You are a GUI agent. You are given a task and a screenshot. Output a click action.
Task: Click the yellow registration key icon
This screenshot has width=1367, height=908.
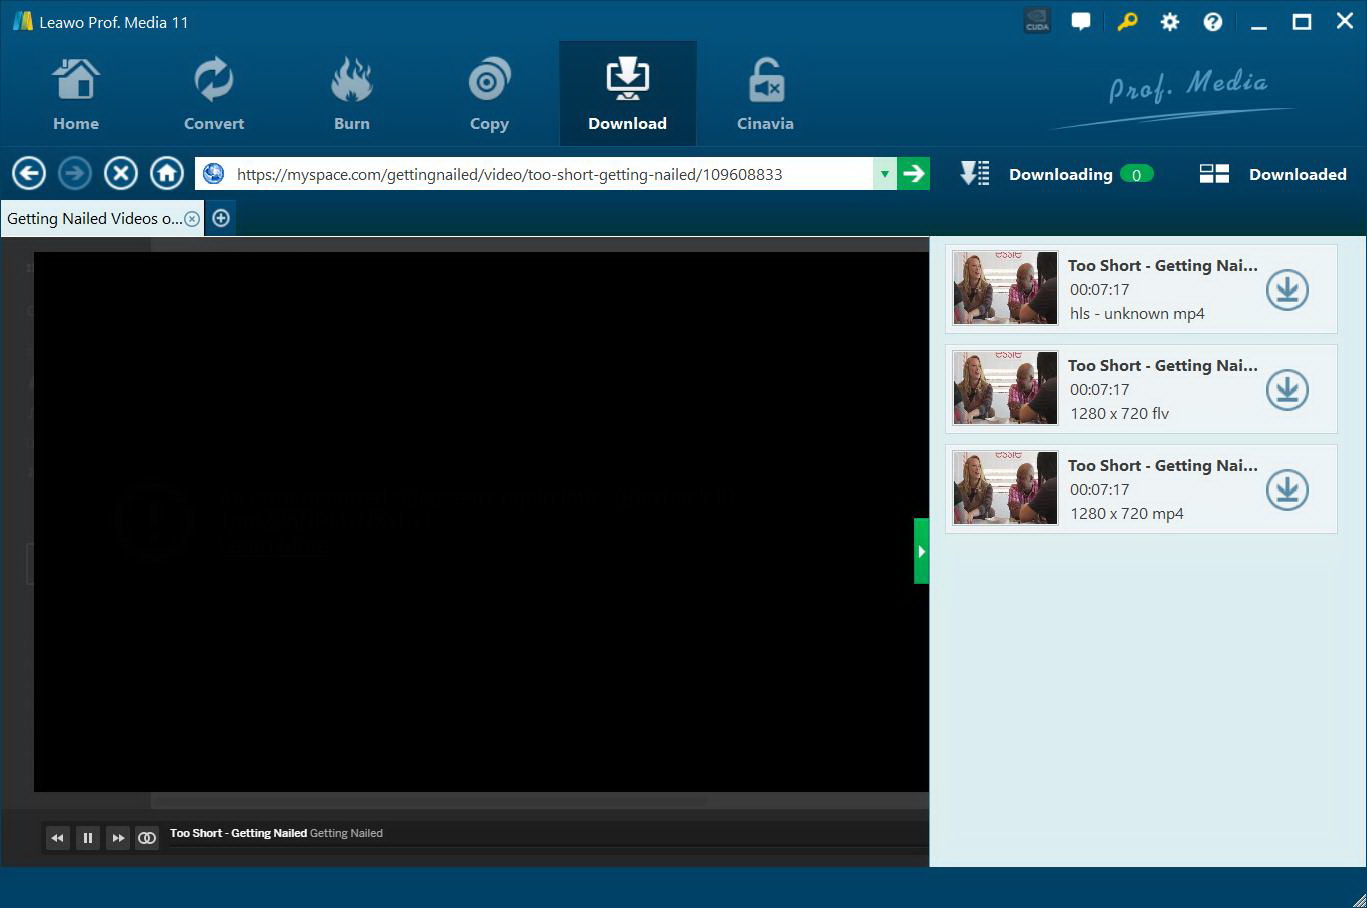[1127, 21]
